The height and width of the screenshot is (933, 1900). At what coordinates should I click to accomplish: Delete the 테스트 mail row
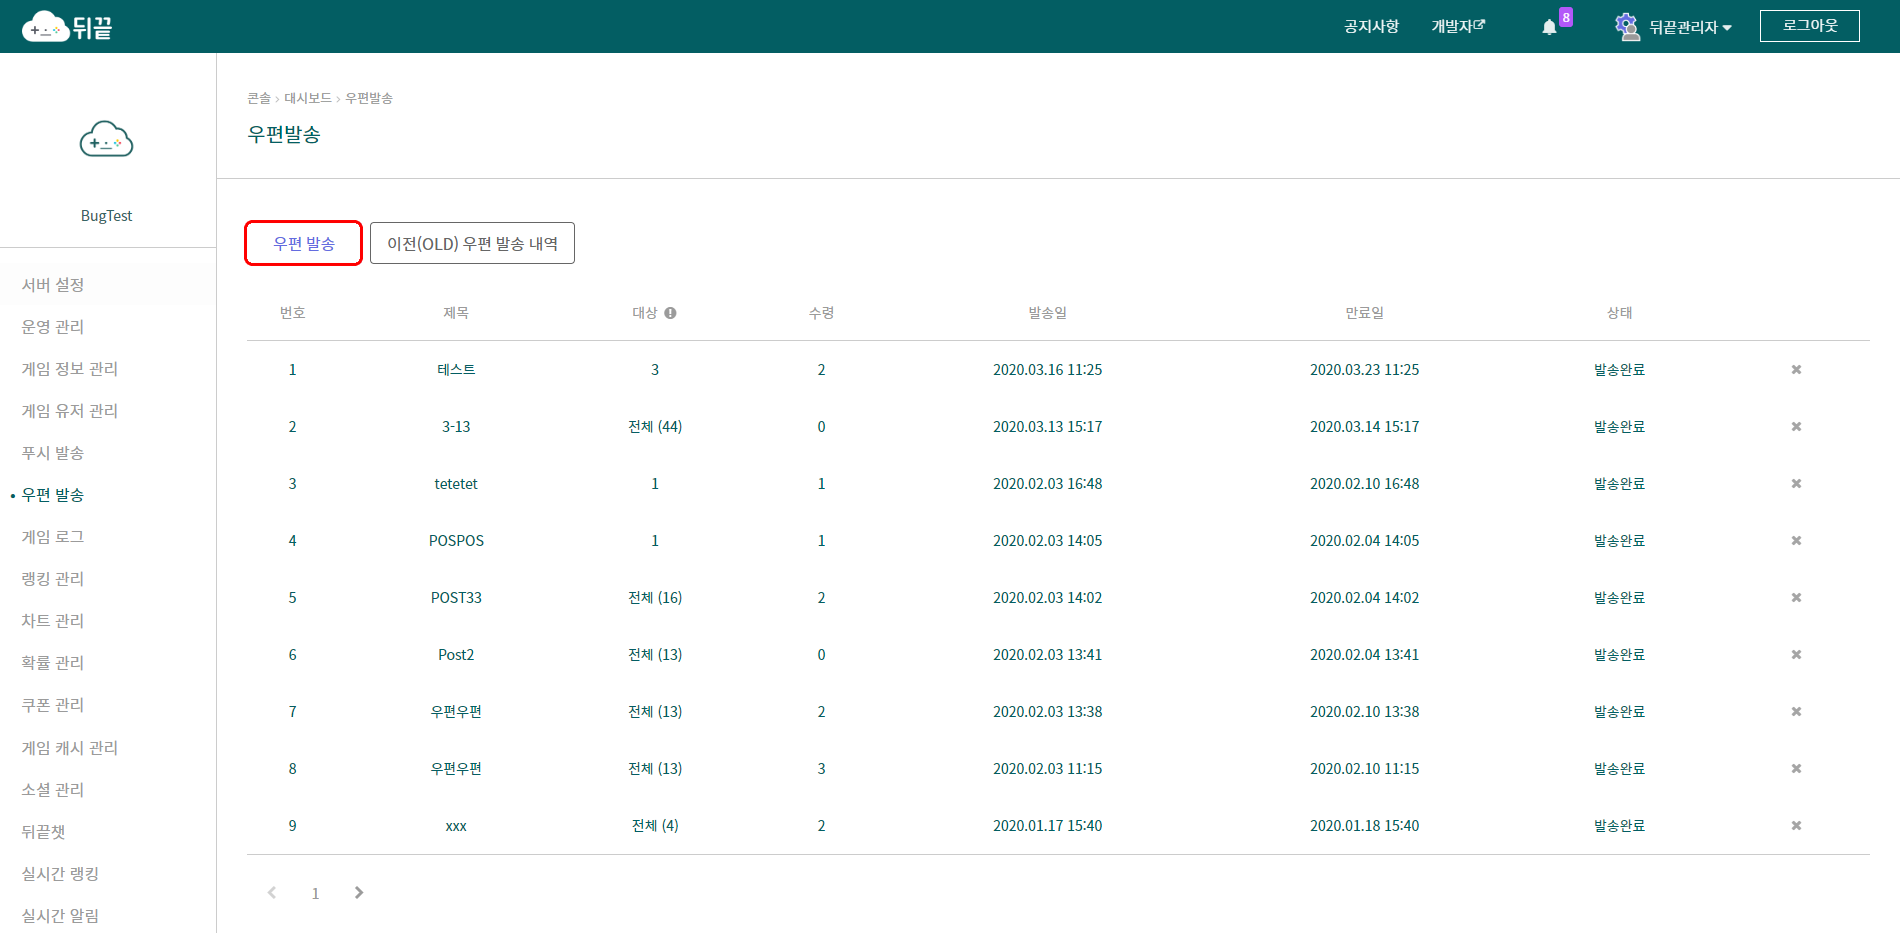[1796, 370]
